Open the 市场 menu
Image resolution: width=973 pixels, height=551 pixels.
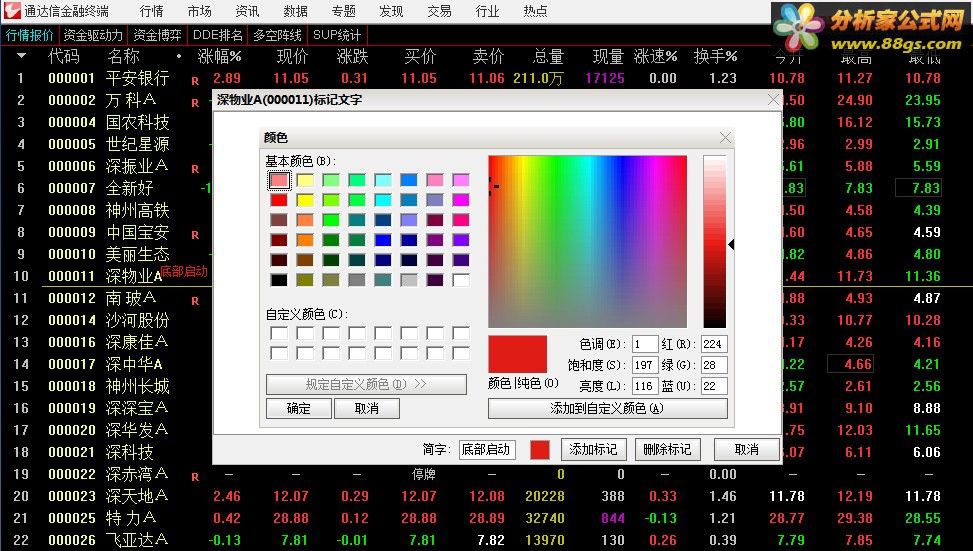[199, 11]
